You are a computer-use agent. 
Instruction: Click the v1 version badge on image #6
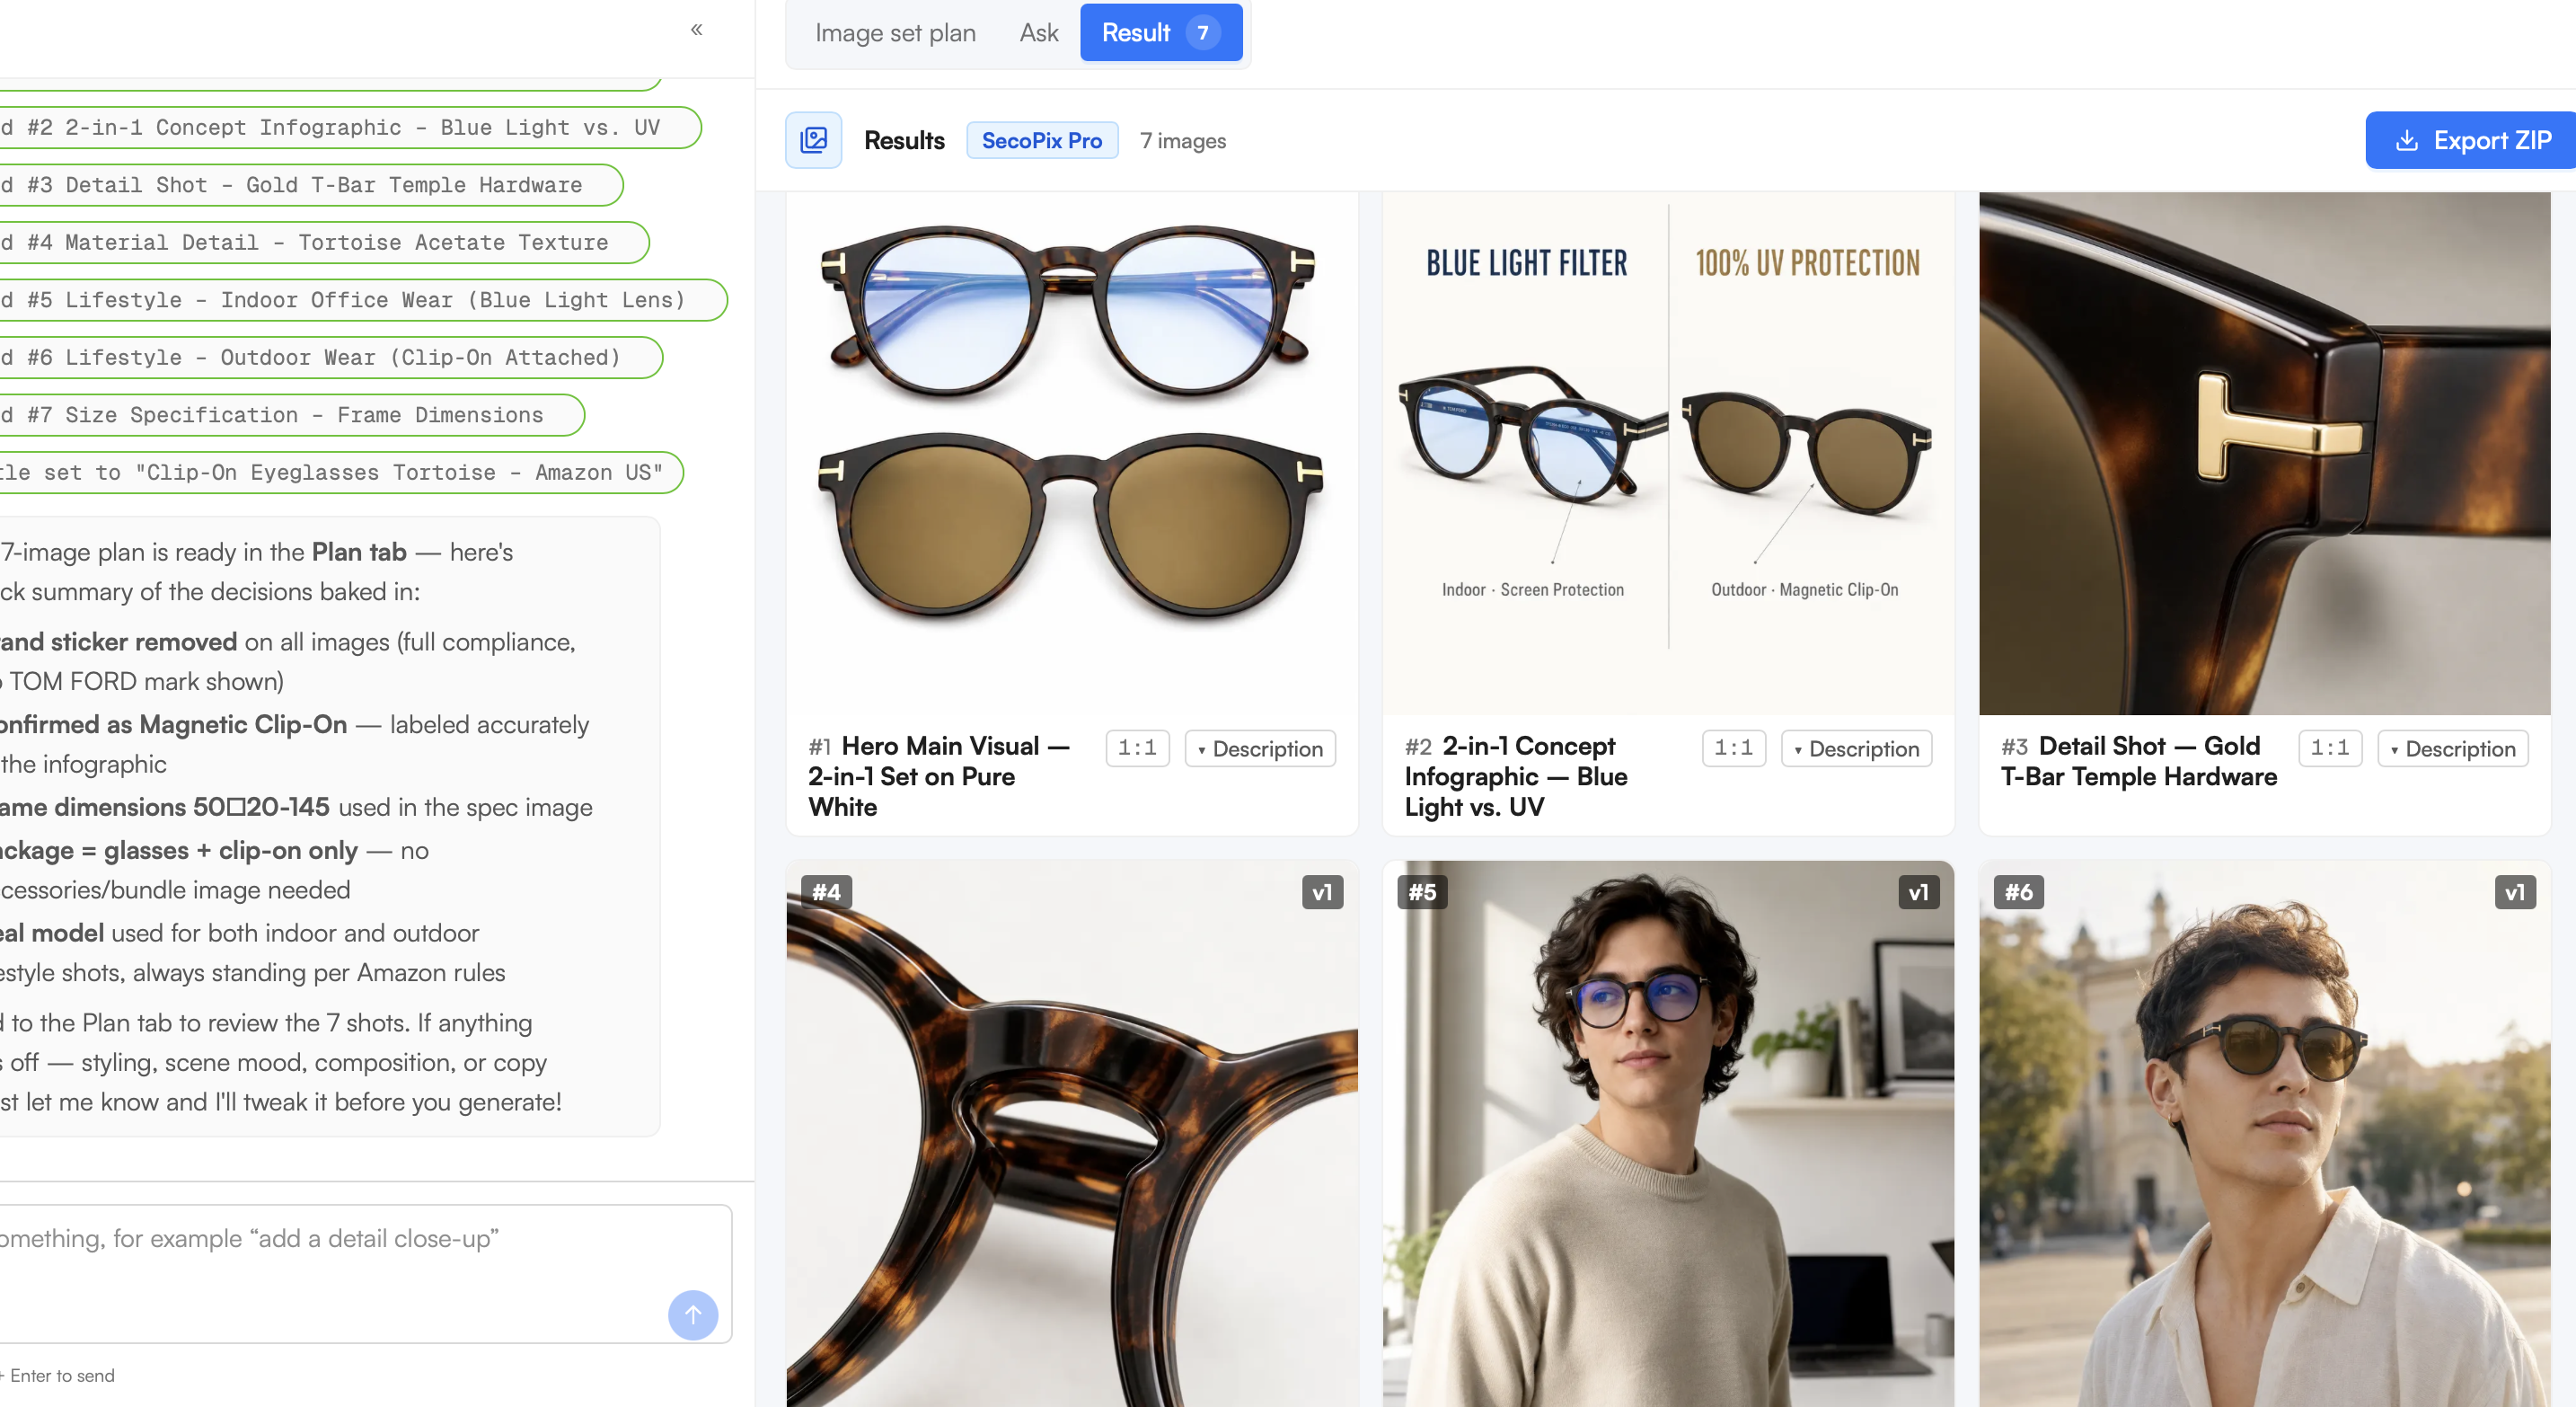[2514, 892]
